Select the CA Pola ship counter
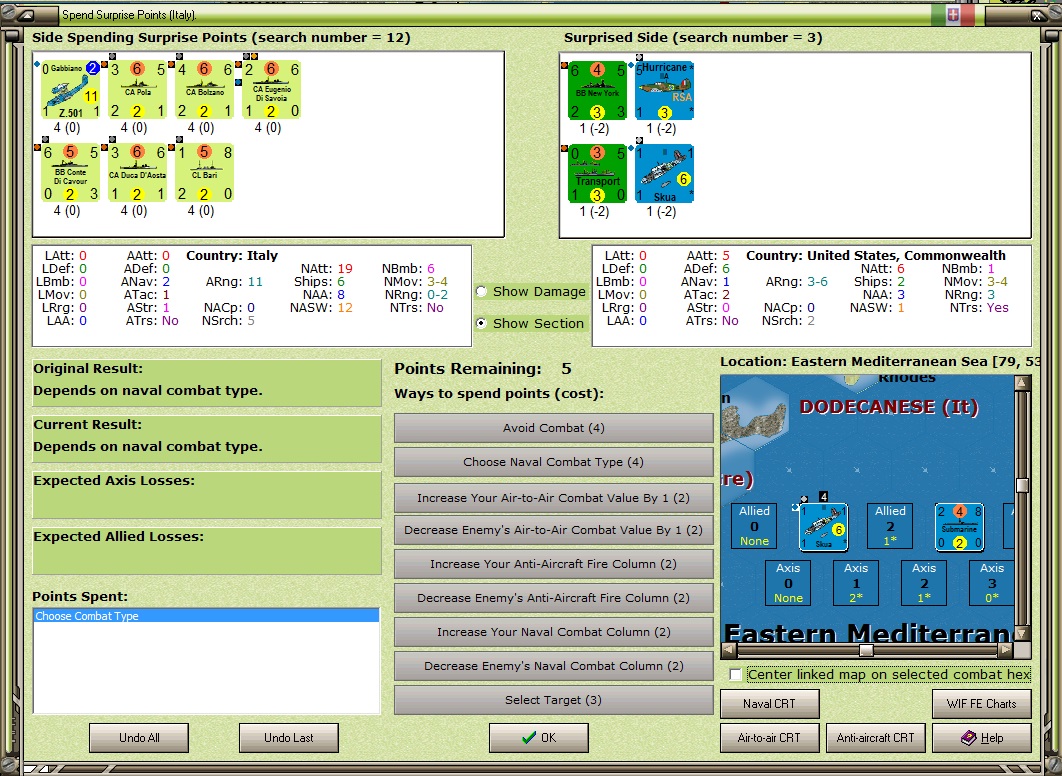This screenshot has height=776, width=1062. coord(137,90)
